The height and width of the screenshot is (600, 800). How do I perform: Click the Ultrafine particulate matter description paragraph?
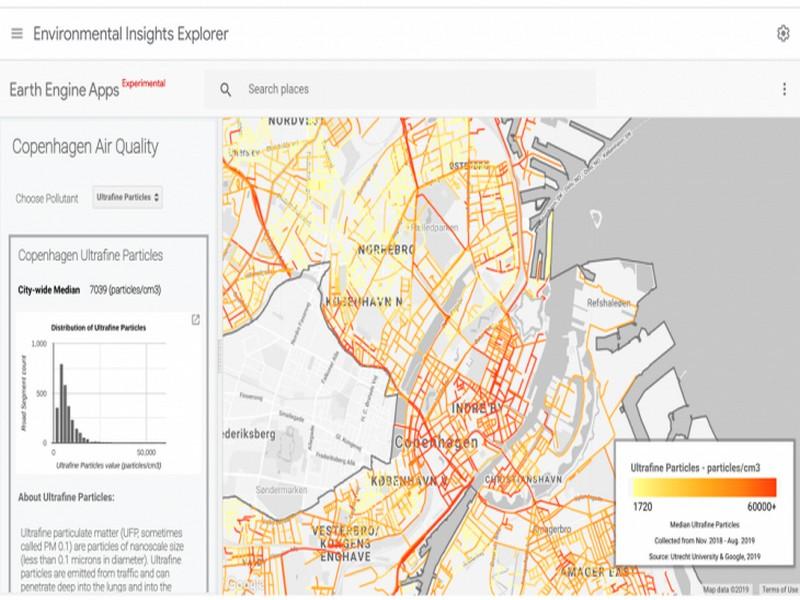coord(102,560)
